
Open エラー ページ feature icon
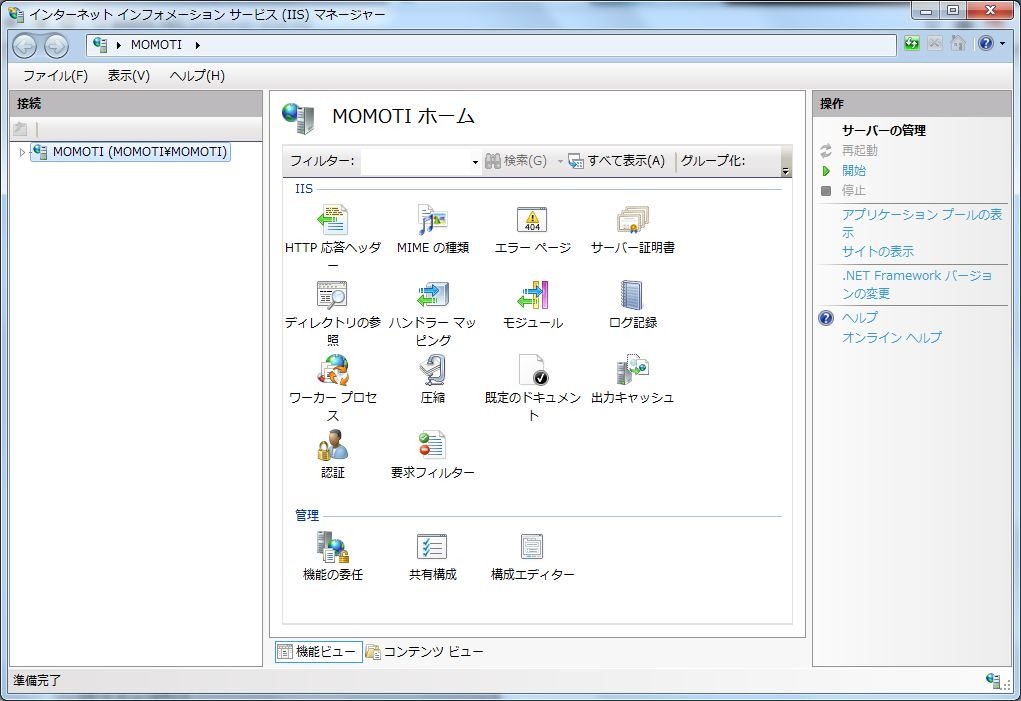(x=532, y=220)
